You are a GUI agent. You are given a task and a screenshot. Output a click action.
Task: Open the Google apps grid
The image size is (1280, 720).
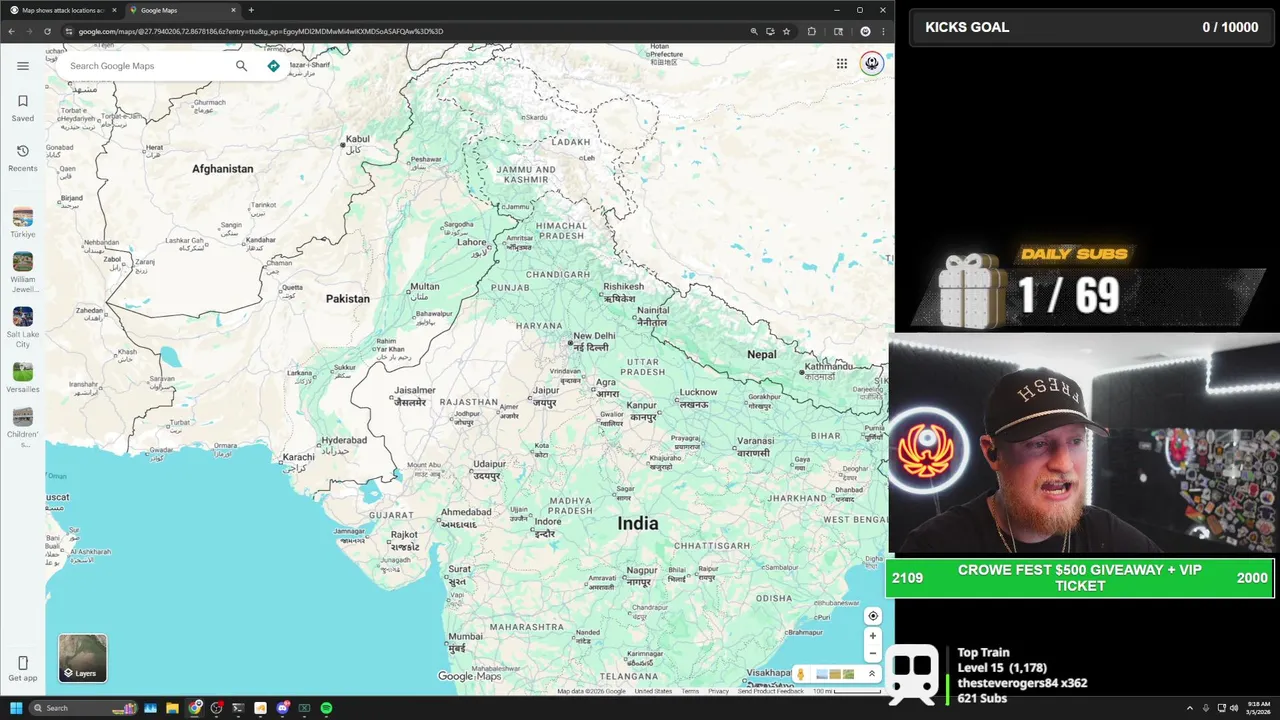[842, 64]
